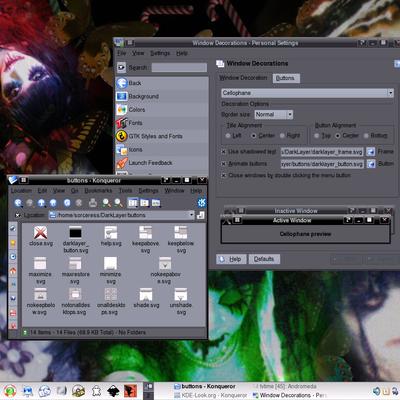This screenshot has width=400, height=400.
Task: Switch to buttons - Konqueror taskbar entry
Action: coord(204,386)
